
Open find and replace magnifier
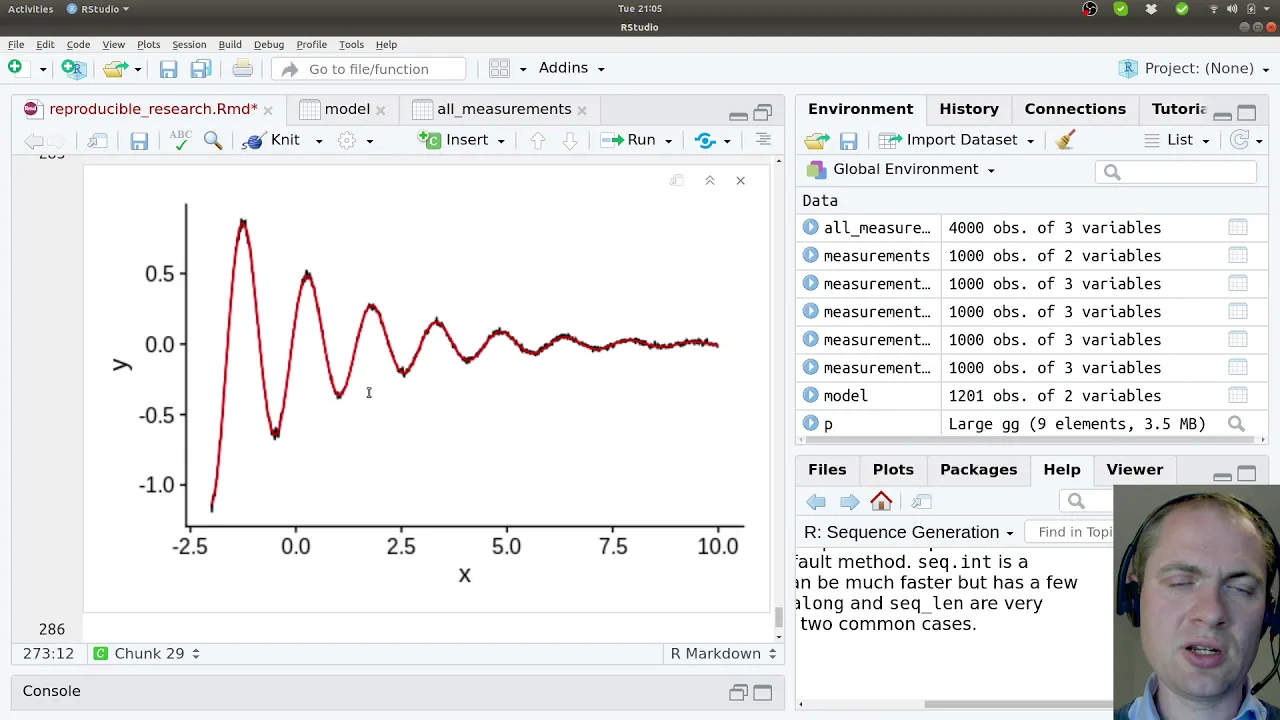(213, 140)
